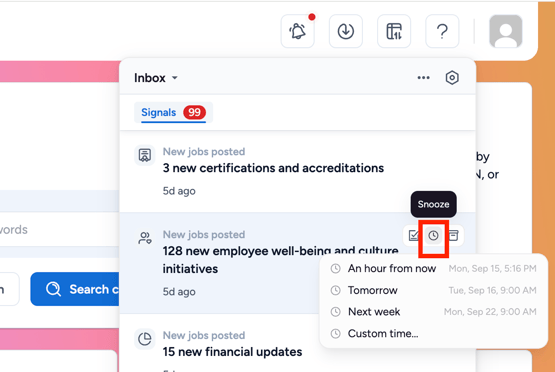Snooze until Next week
The image size is (555, 372).
(433, 312)
